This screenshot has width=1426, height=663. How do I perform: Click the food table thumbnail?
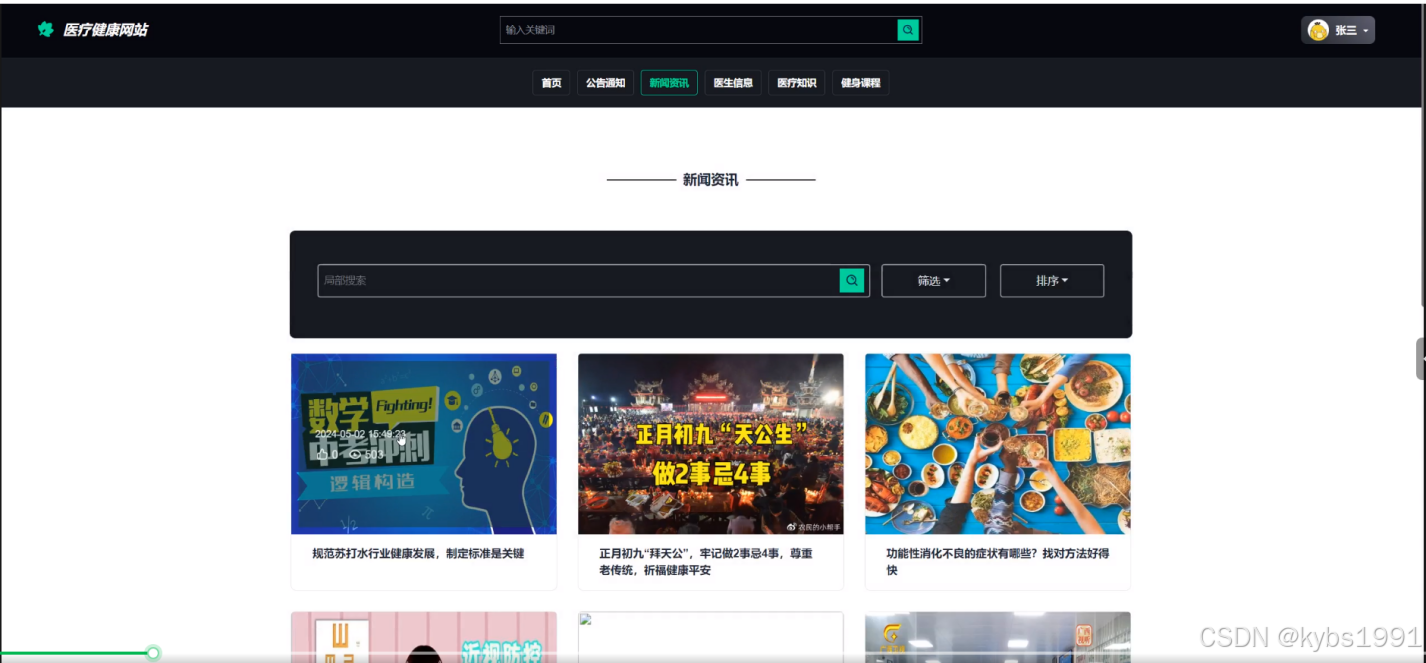(998, 444)
